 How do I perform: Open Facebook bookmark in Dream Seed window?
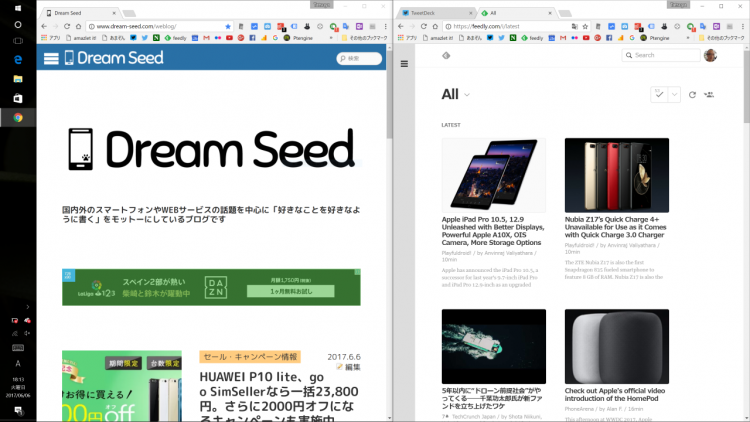252,38
